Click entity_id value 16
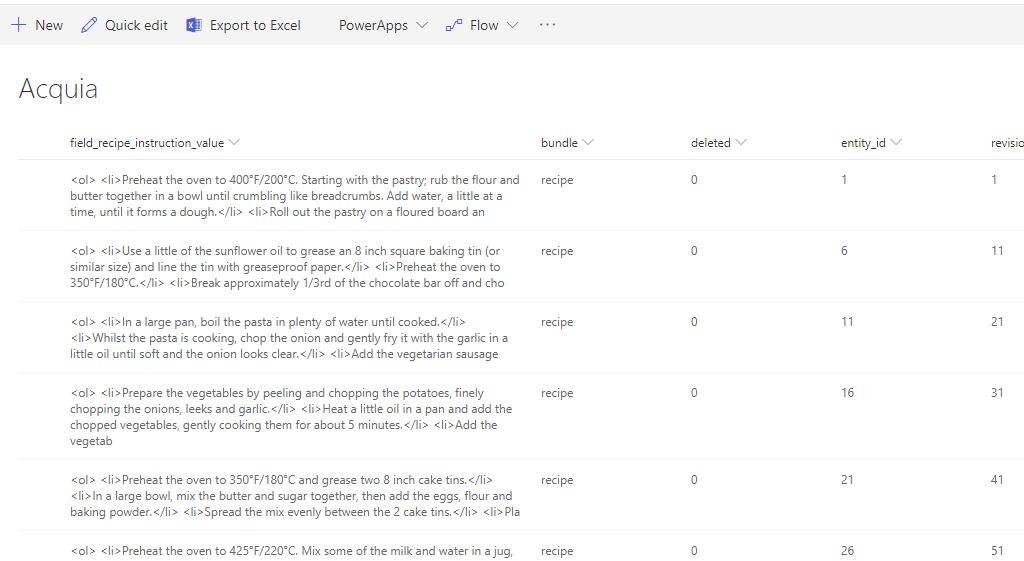The image size is (1024, 561). [847, 393]
